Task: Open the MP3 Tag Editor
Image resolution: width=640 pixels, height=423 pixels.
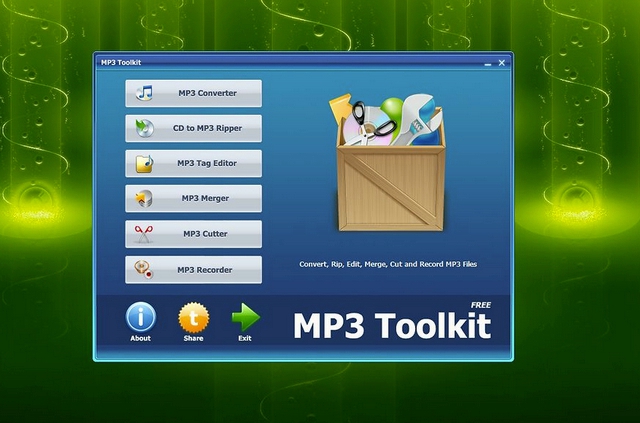Action: [193, 164]
